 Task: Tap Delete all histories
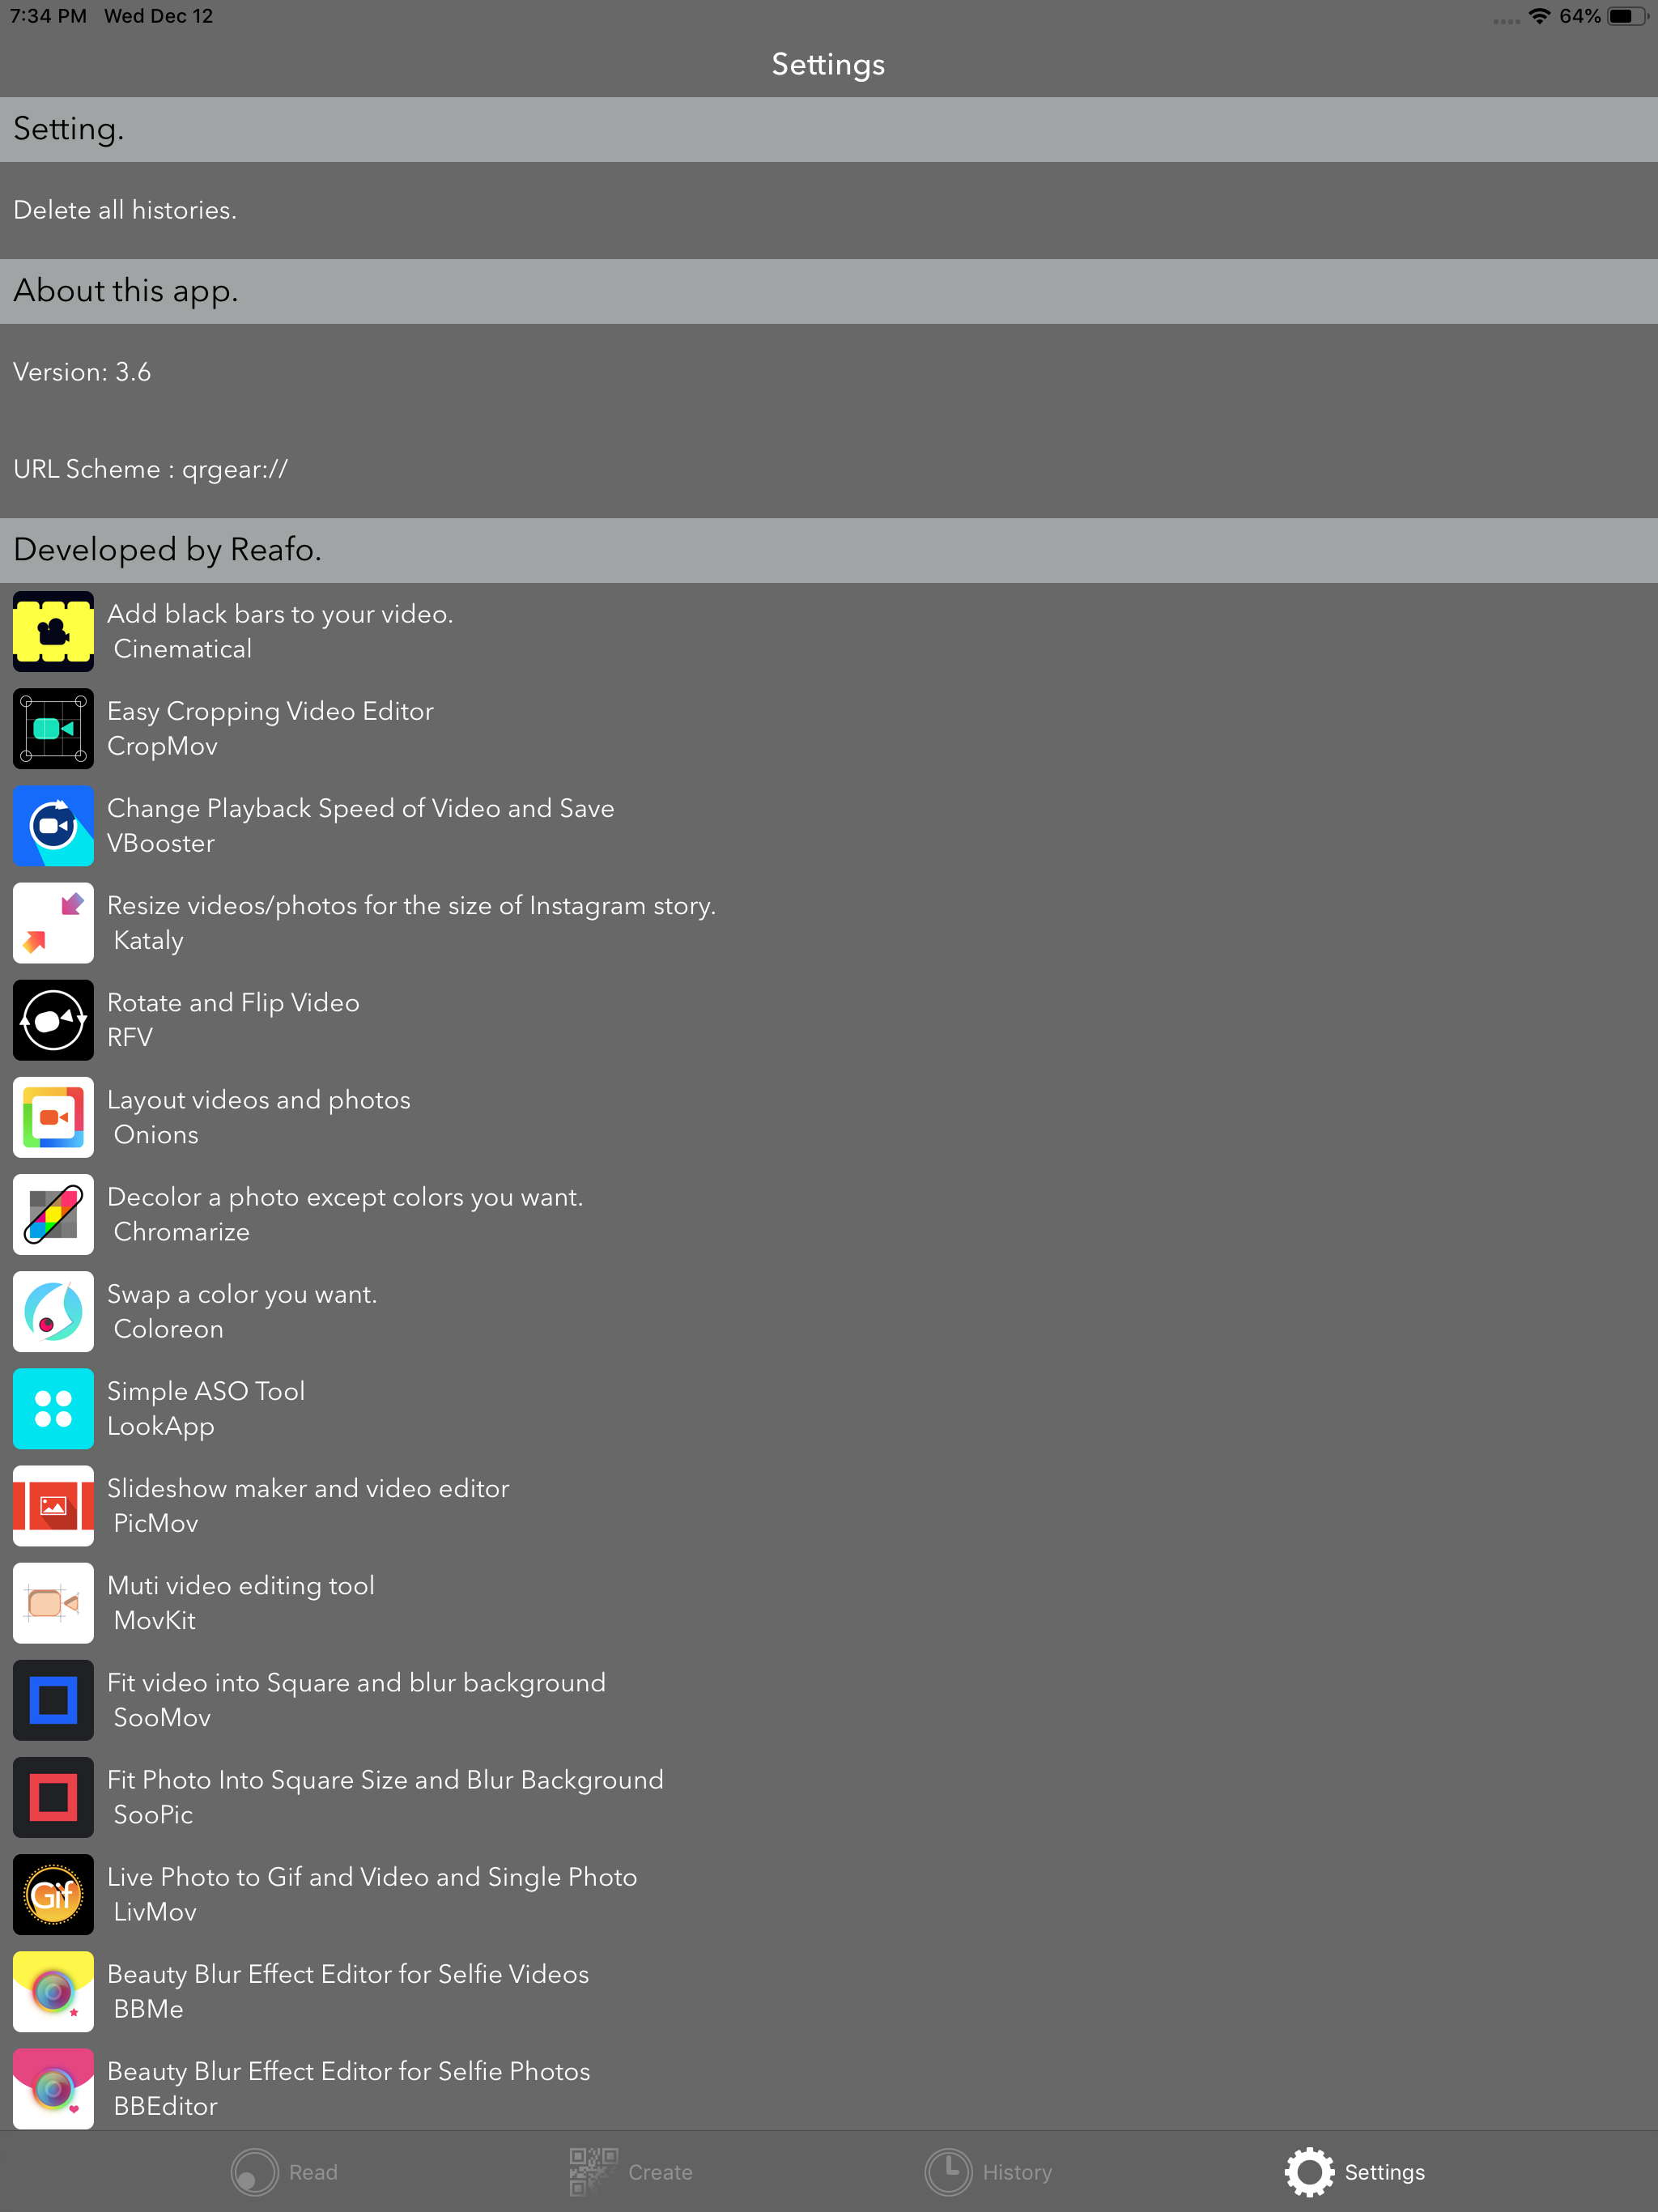(125, 210)
